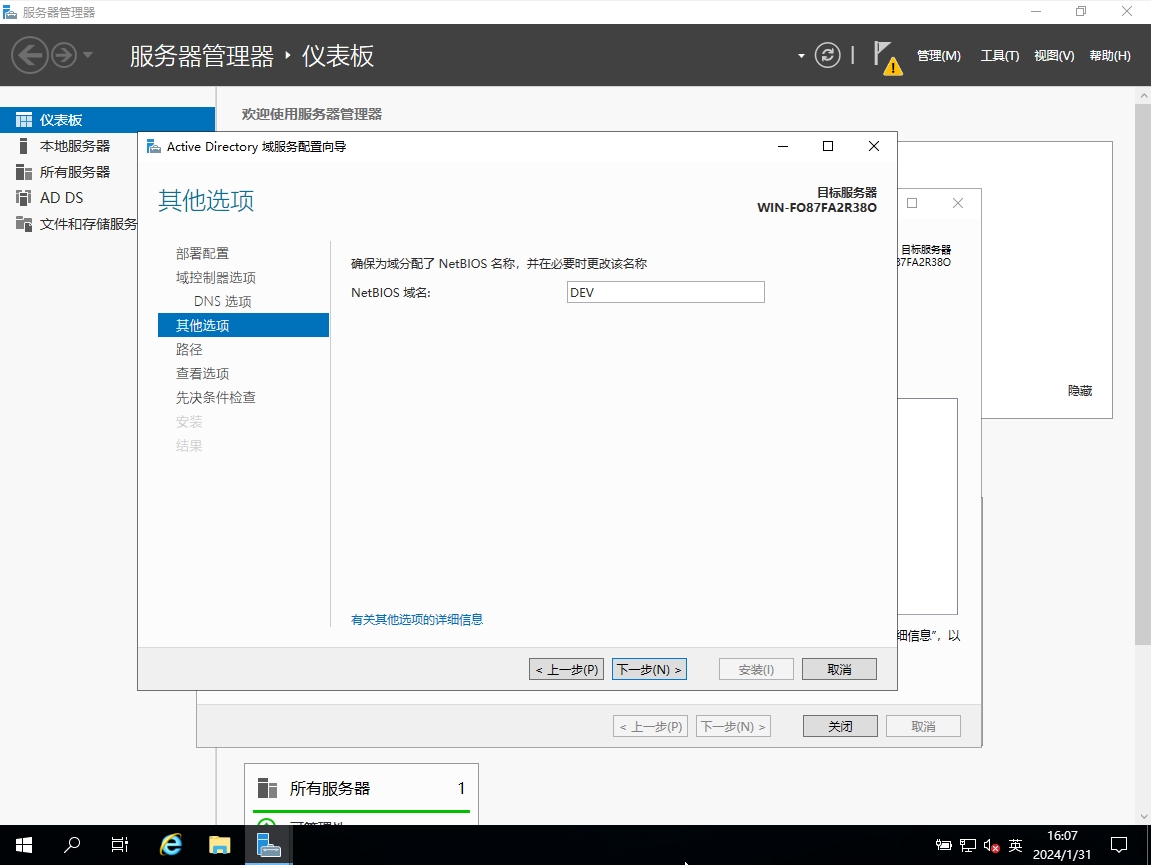
Task: Open the 管理(M) menu
Action: pos(938,56)
